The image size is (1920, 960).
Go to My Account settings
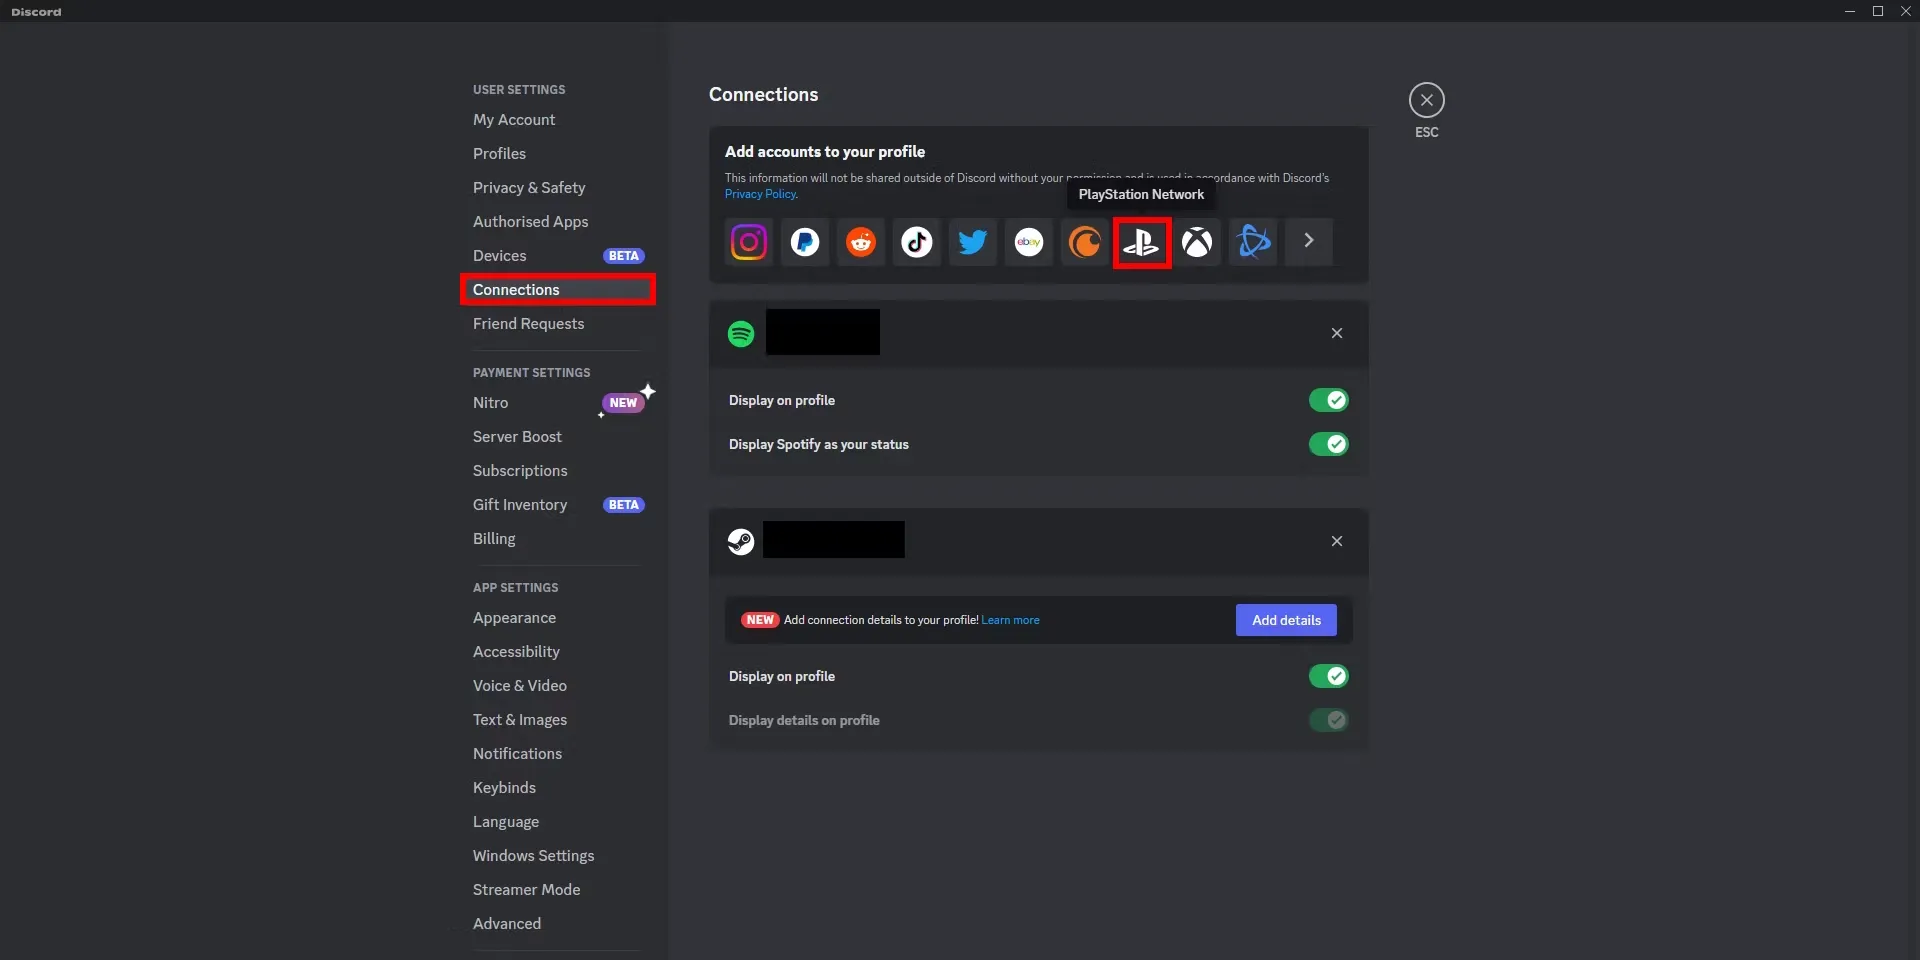point(514,120)
